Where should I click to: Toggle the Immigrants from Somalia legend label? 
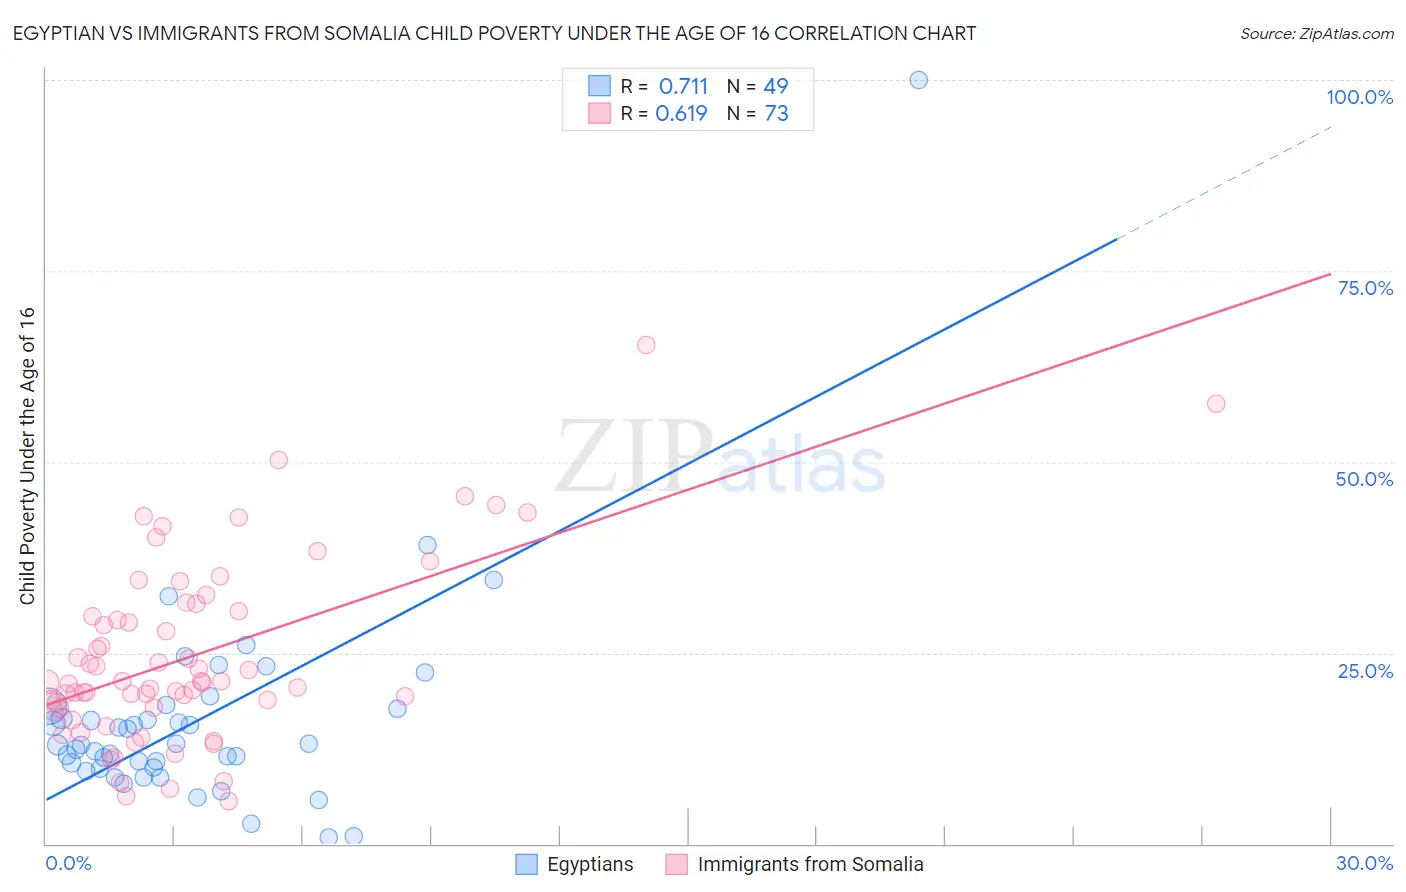[x=810, y=864]
